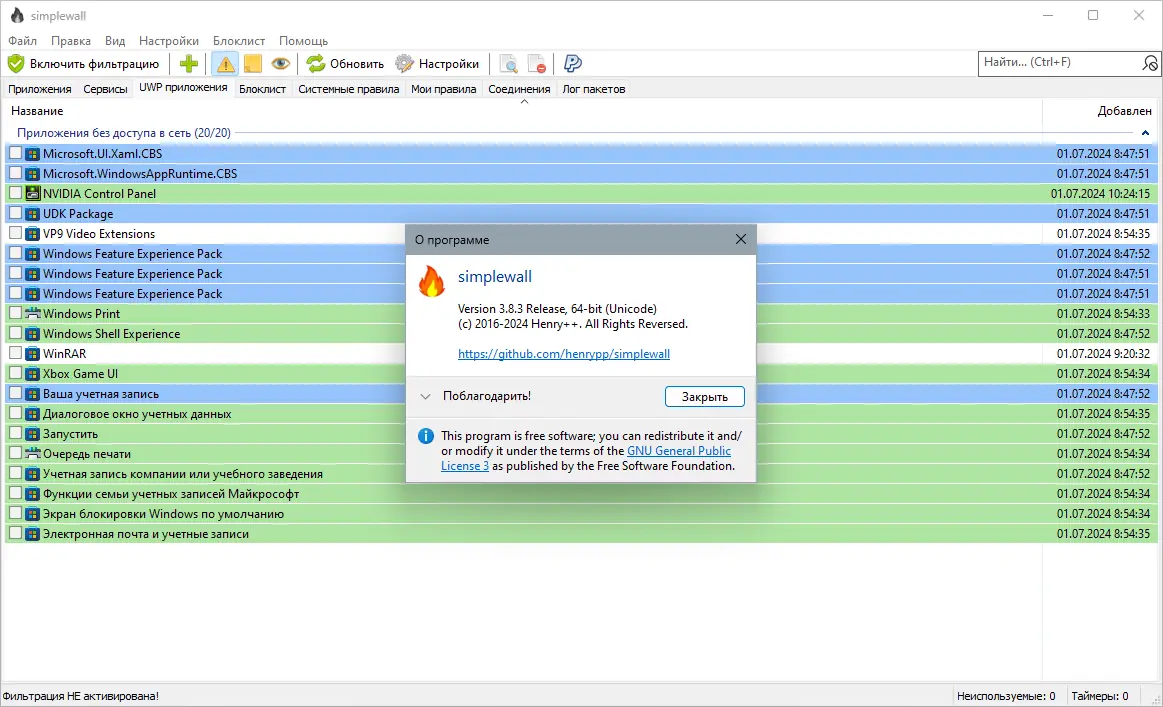Click the Экран блокировки Windows row icon

pyautogui.click(x=33, y=514)
